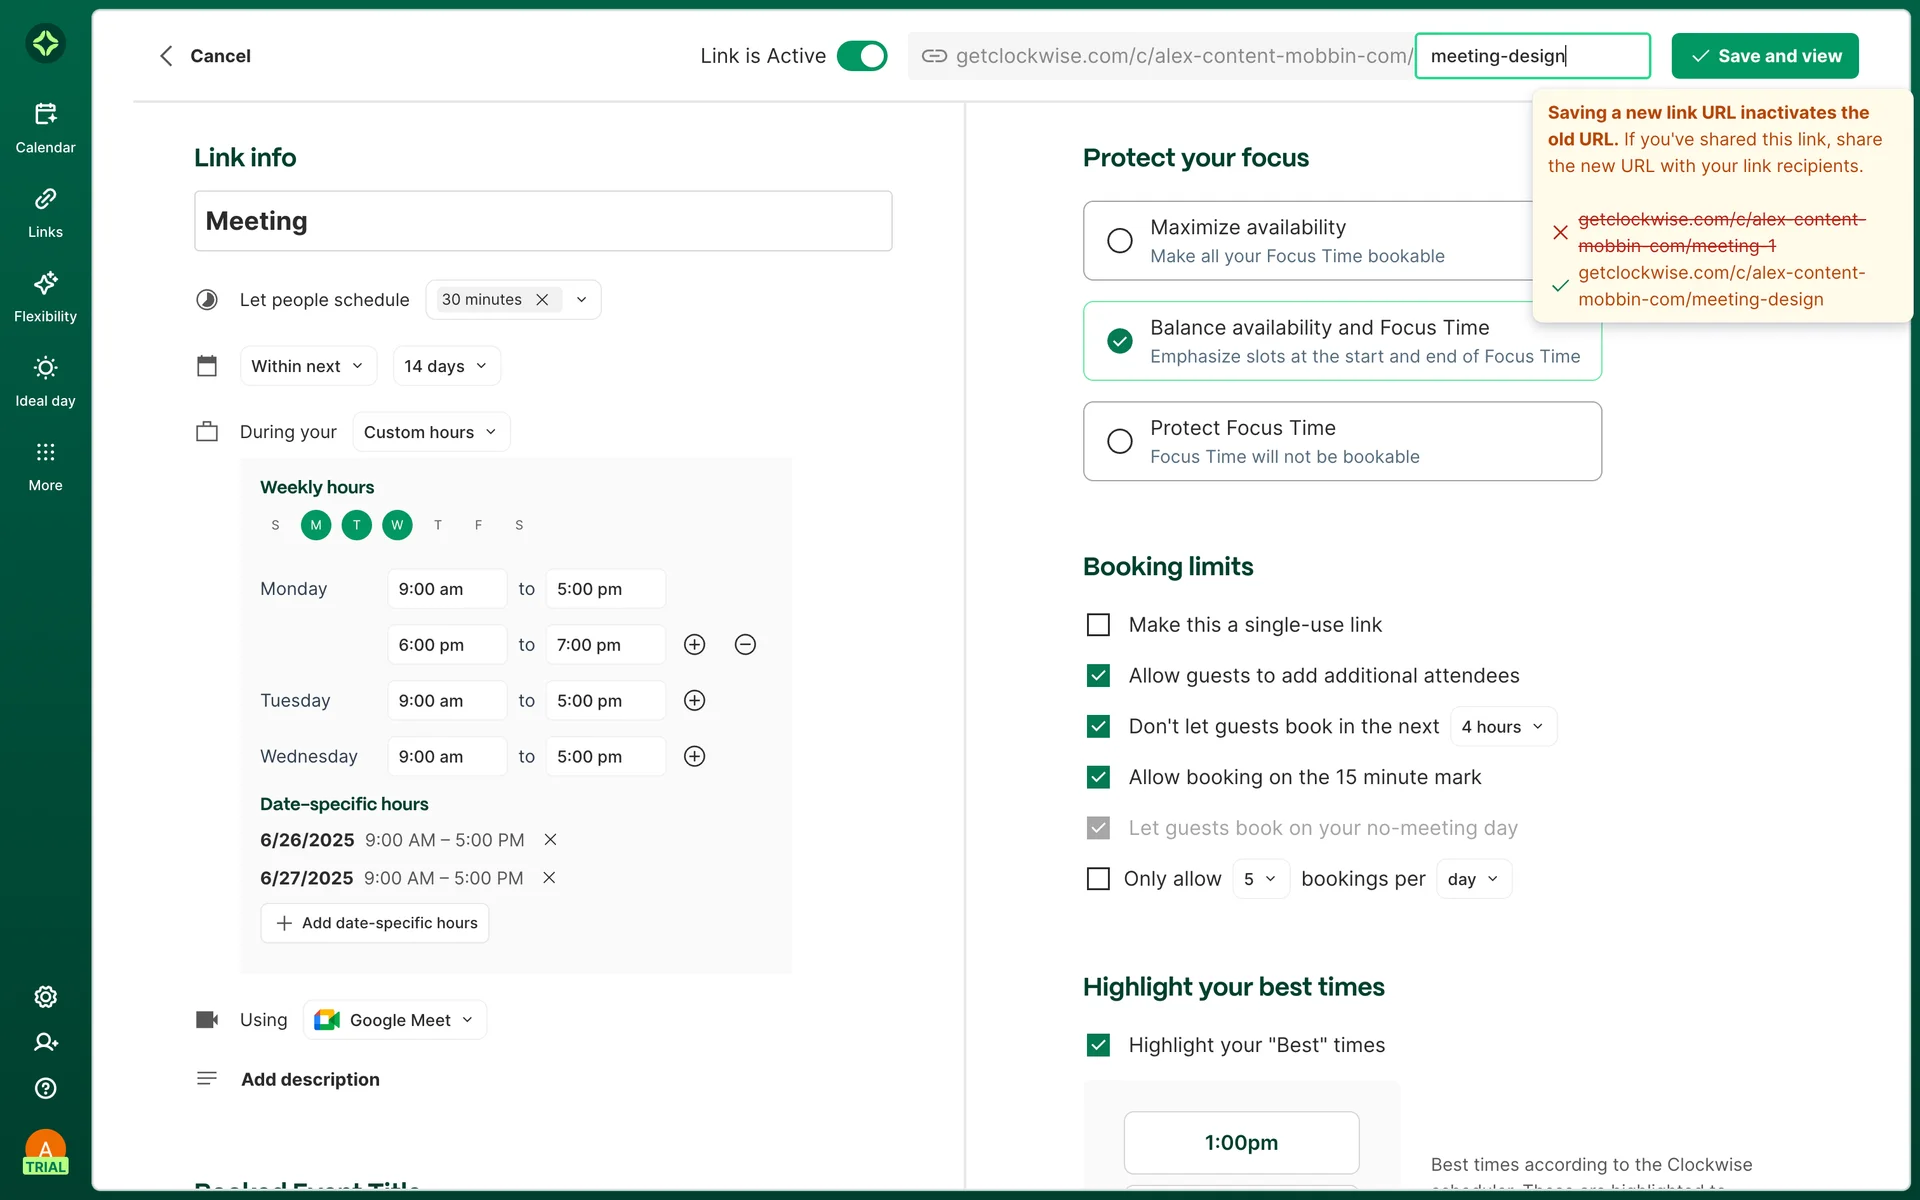This screenshot has height=1200, width=1920.
Task: Uncheck Allow booking on 15 minute mark
Action: point(1098,777)
